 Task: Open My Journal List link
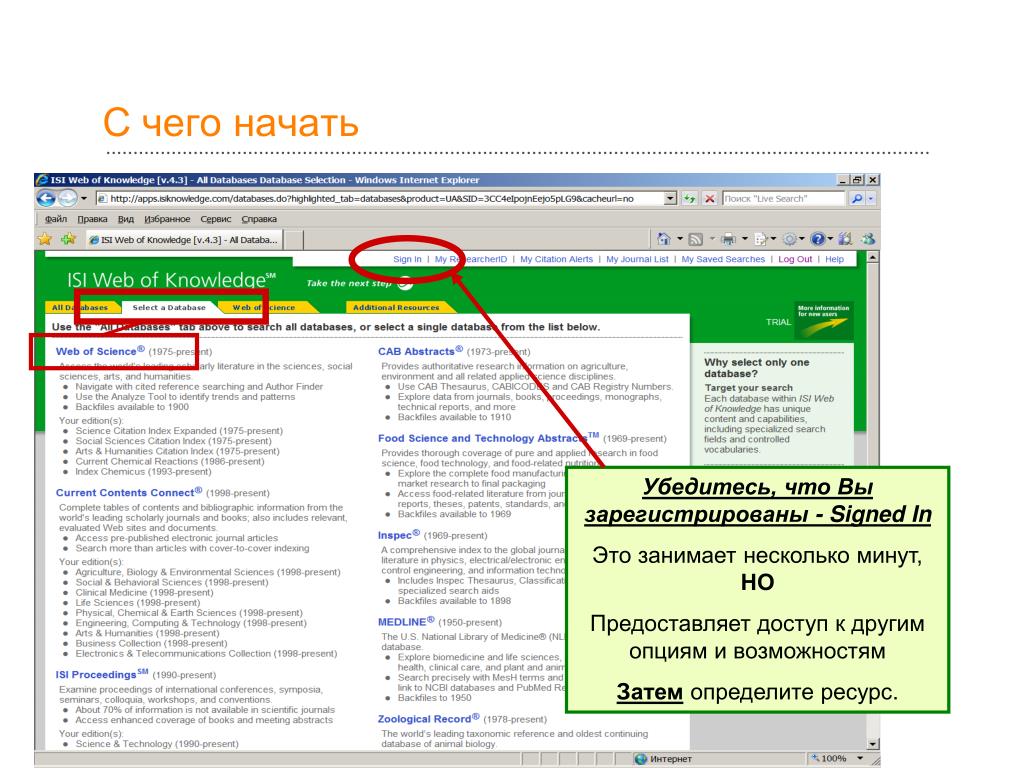pyautogui.click(x=637, y=259)
